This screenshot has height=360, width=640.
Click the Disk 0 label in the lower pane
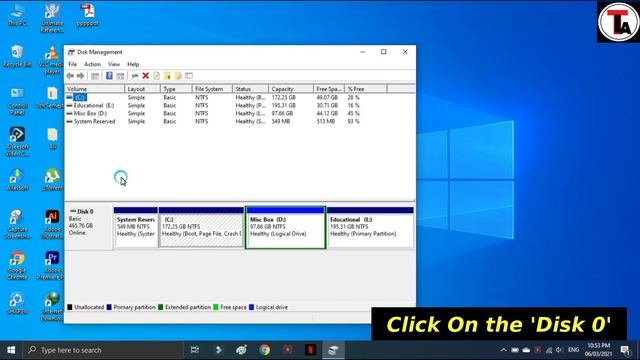click(x=85, y=211)
